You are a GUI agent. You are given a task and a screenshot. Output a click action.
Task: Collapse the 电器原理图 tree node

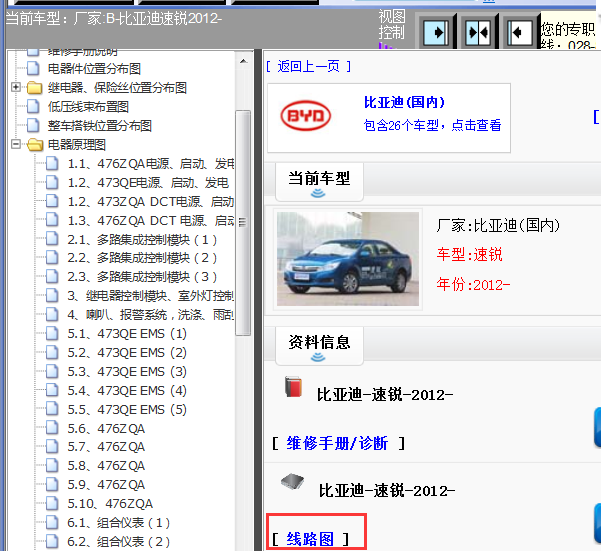pyautogui.click(x=16, y=144)
